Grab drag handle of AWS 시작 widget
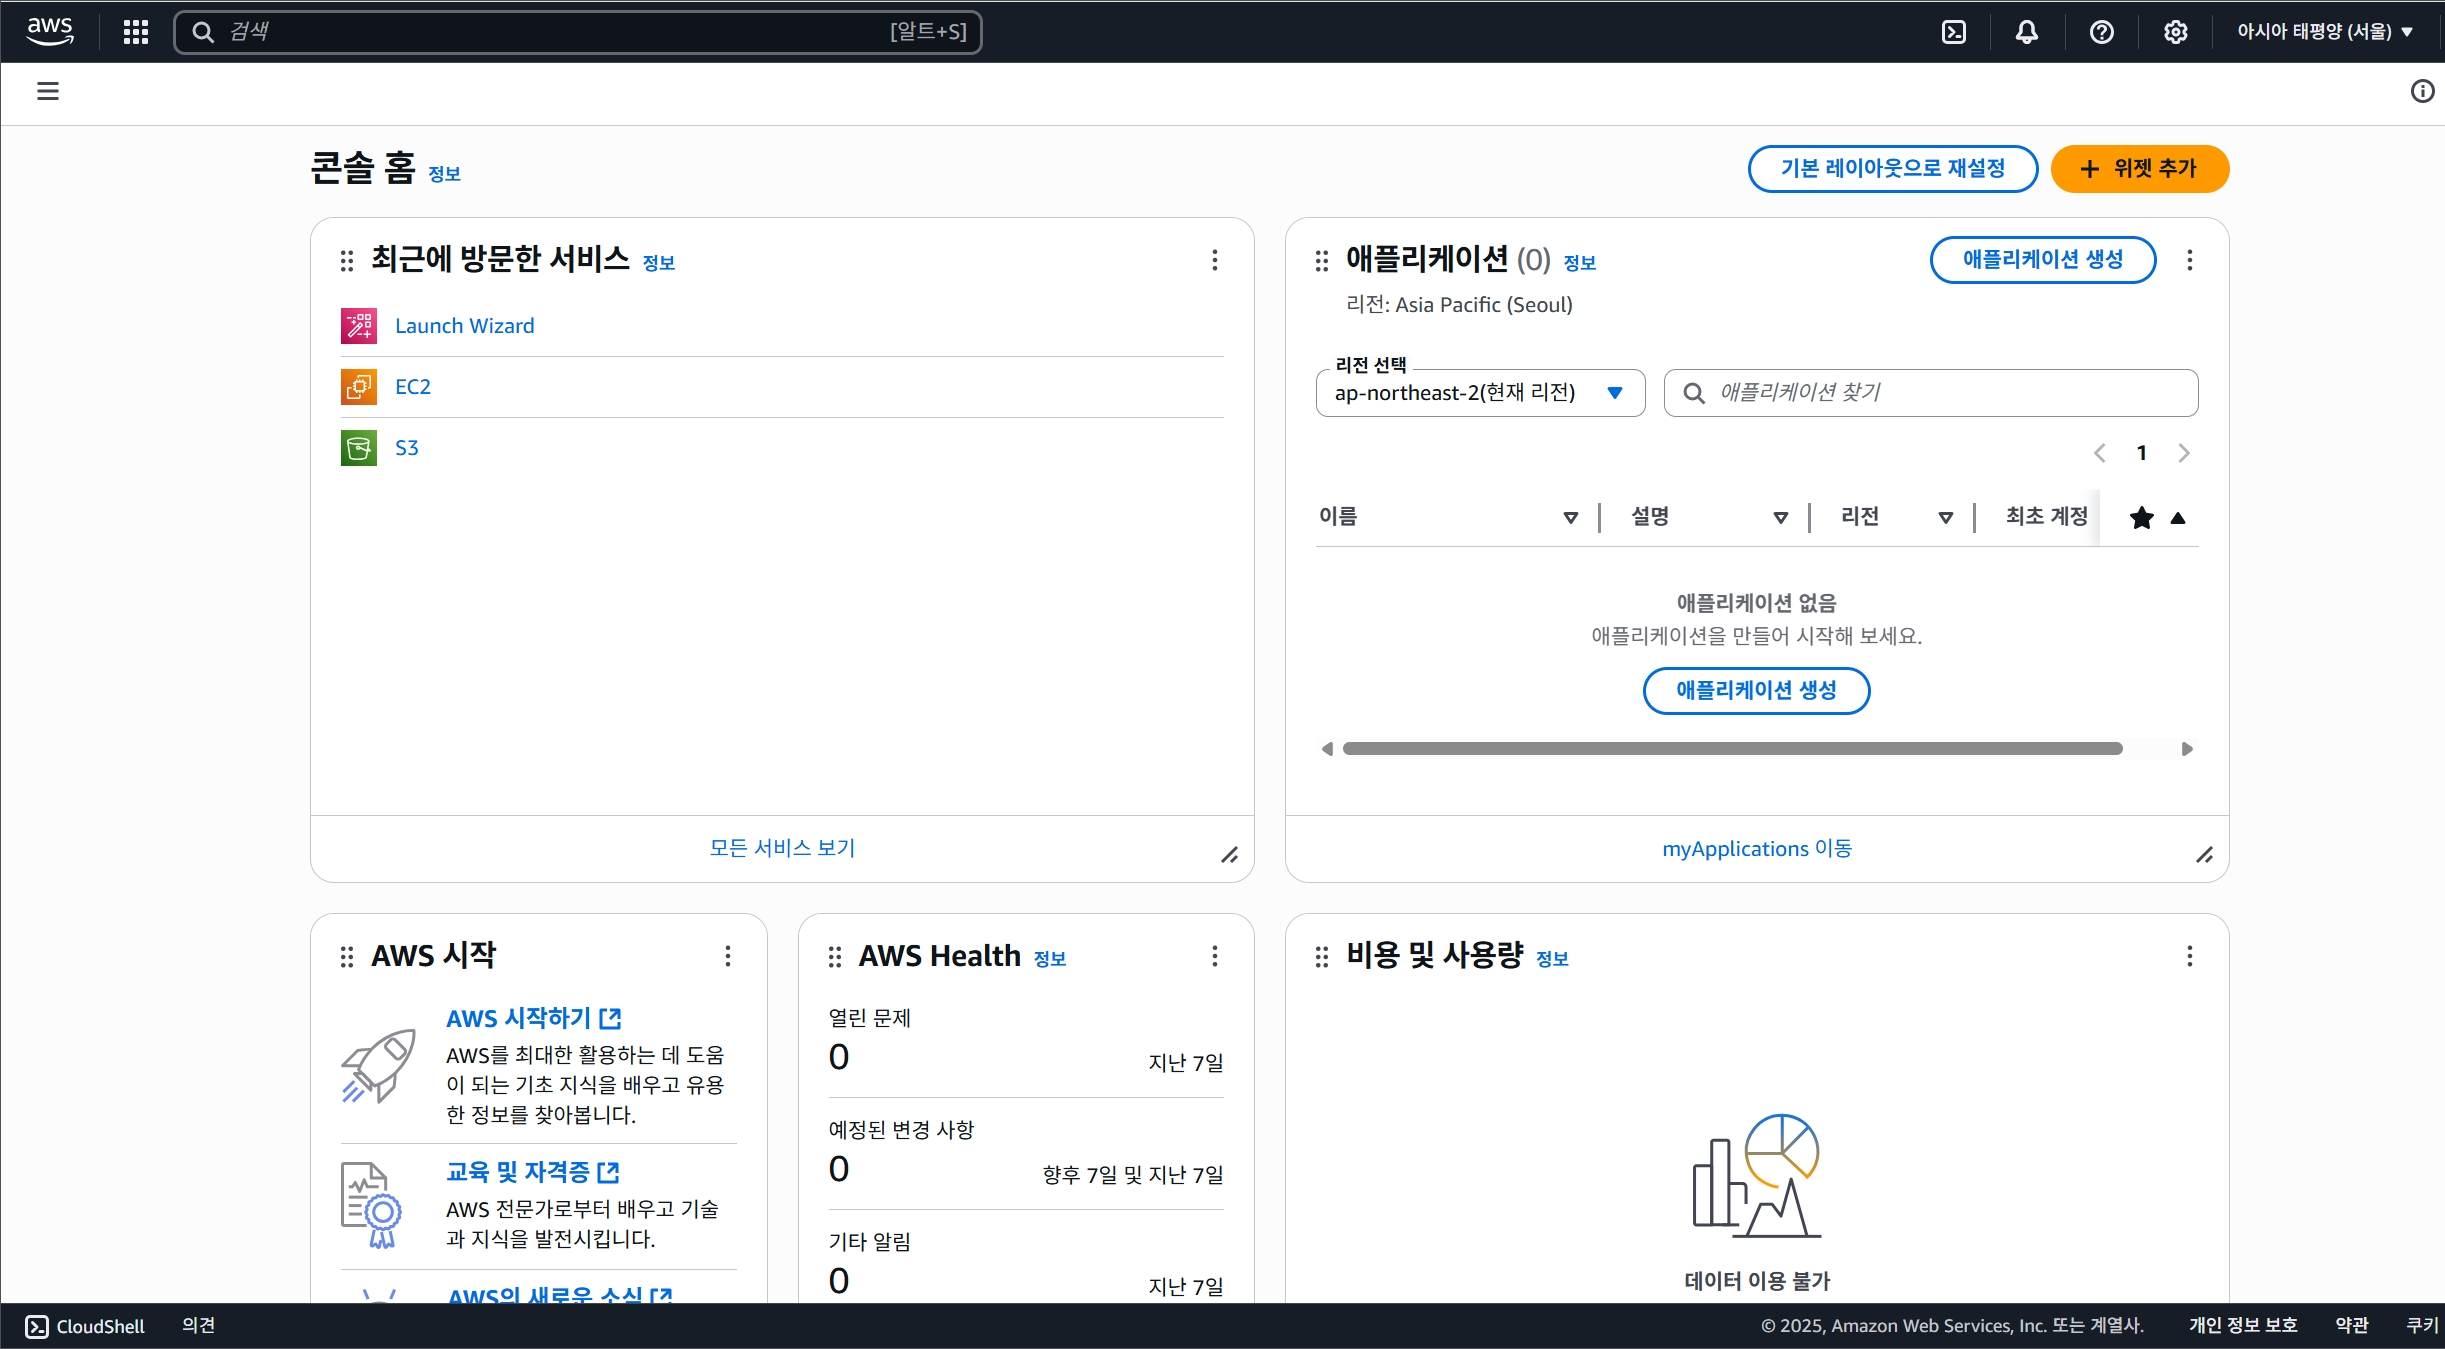The image size is (2445, 1349). coord(347,957)
